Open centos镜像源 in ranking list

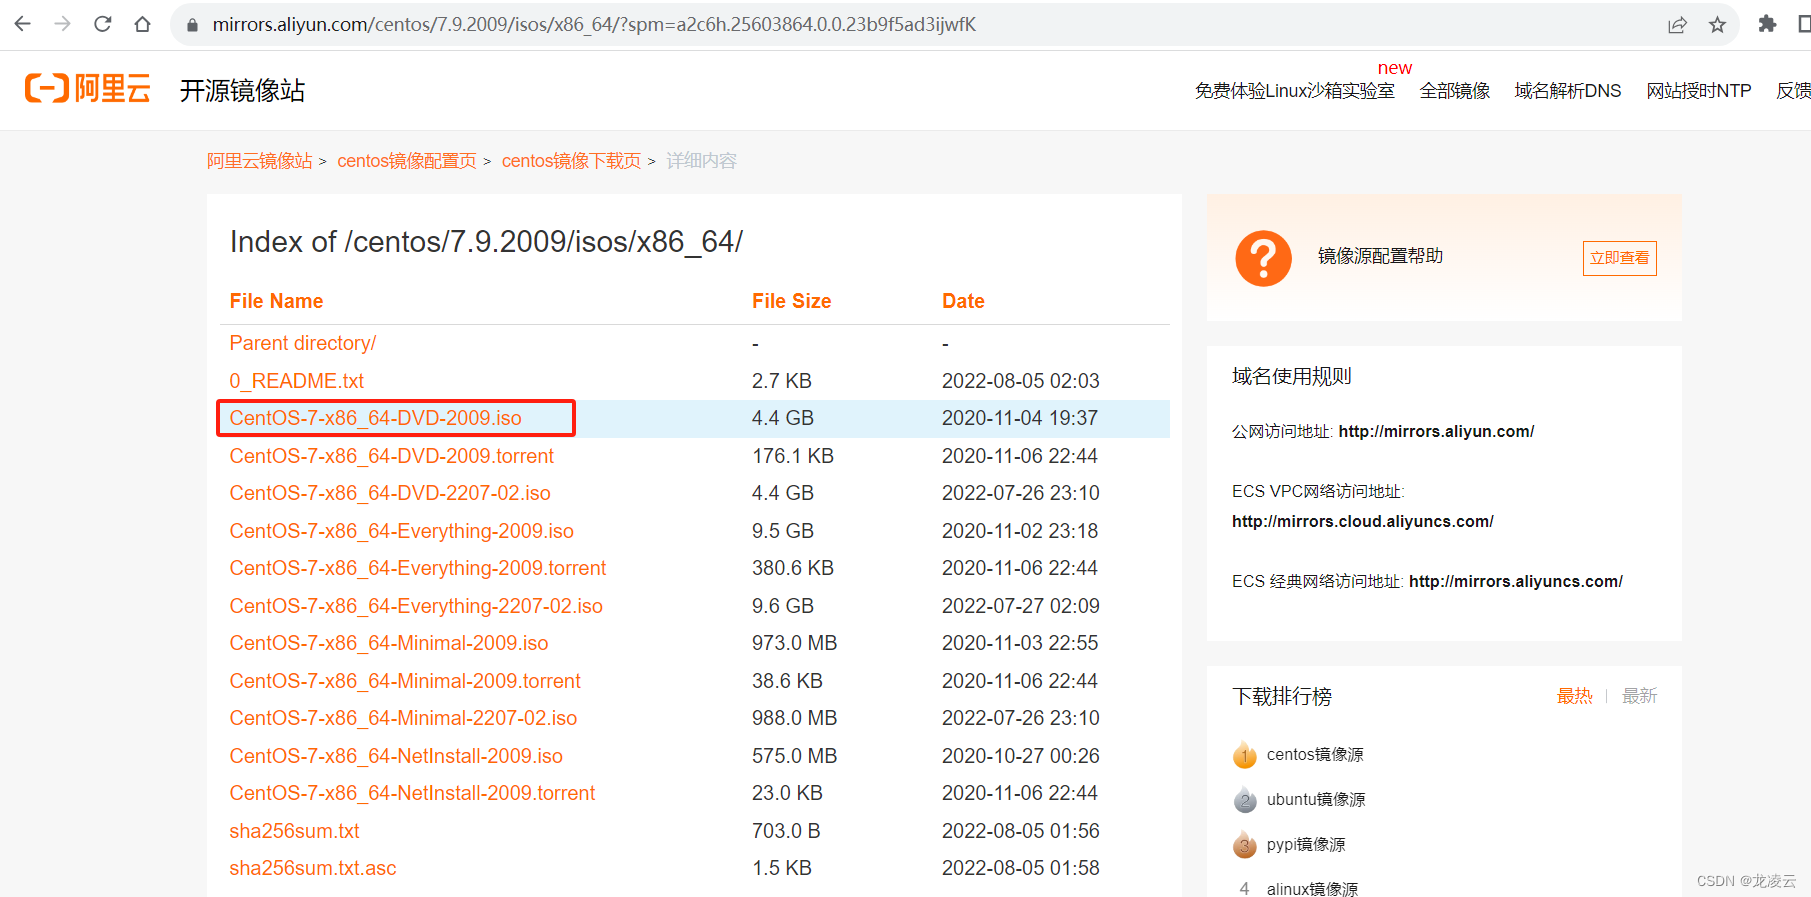(1315, 754)
